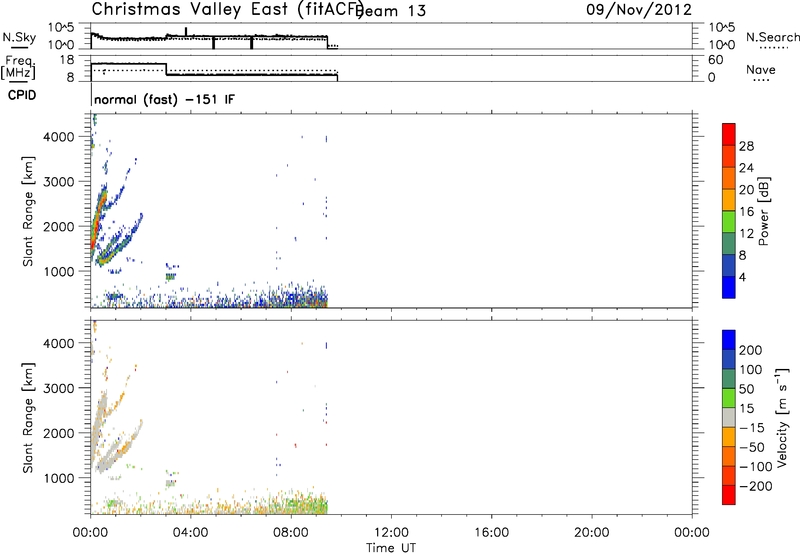Viewport: 800px width, 554px height.
Task: Click the 08:00 time tick label
Action: [291, 533]
